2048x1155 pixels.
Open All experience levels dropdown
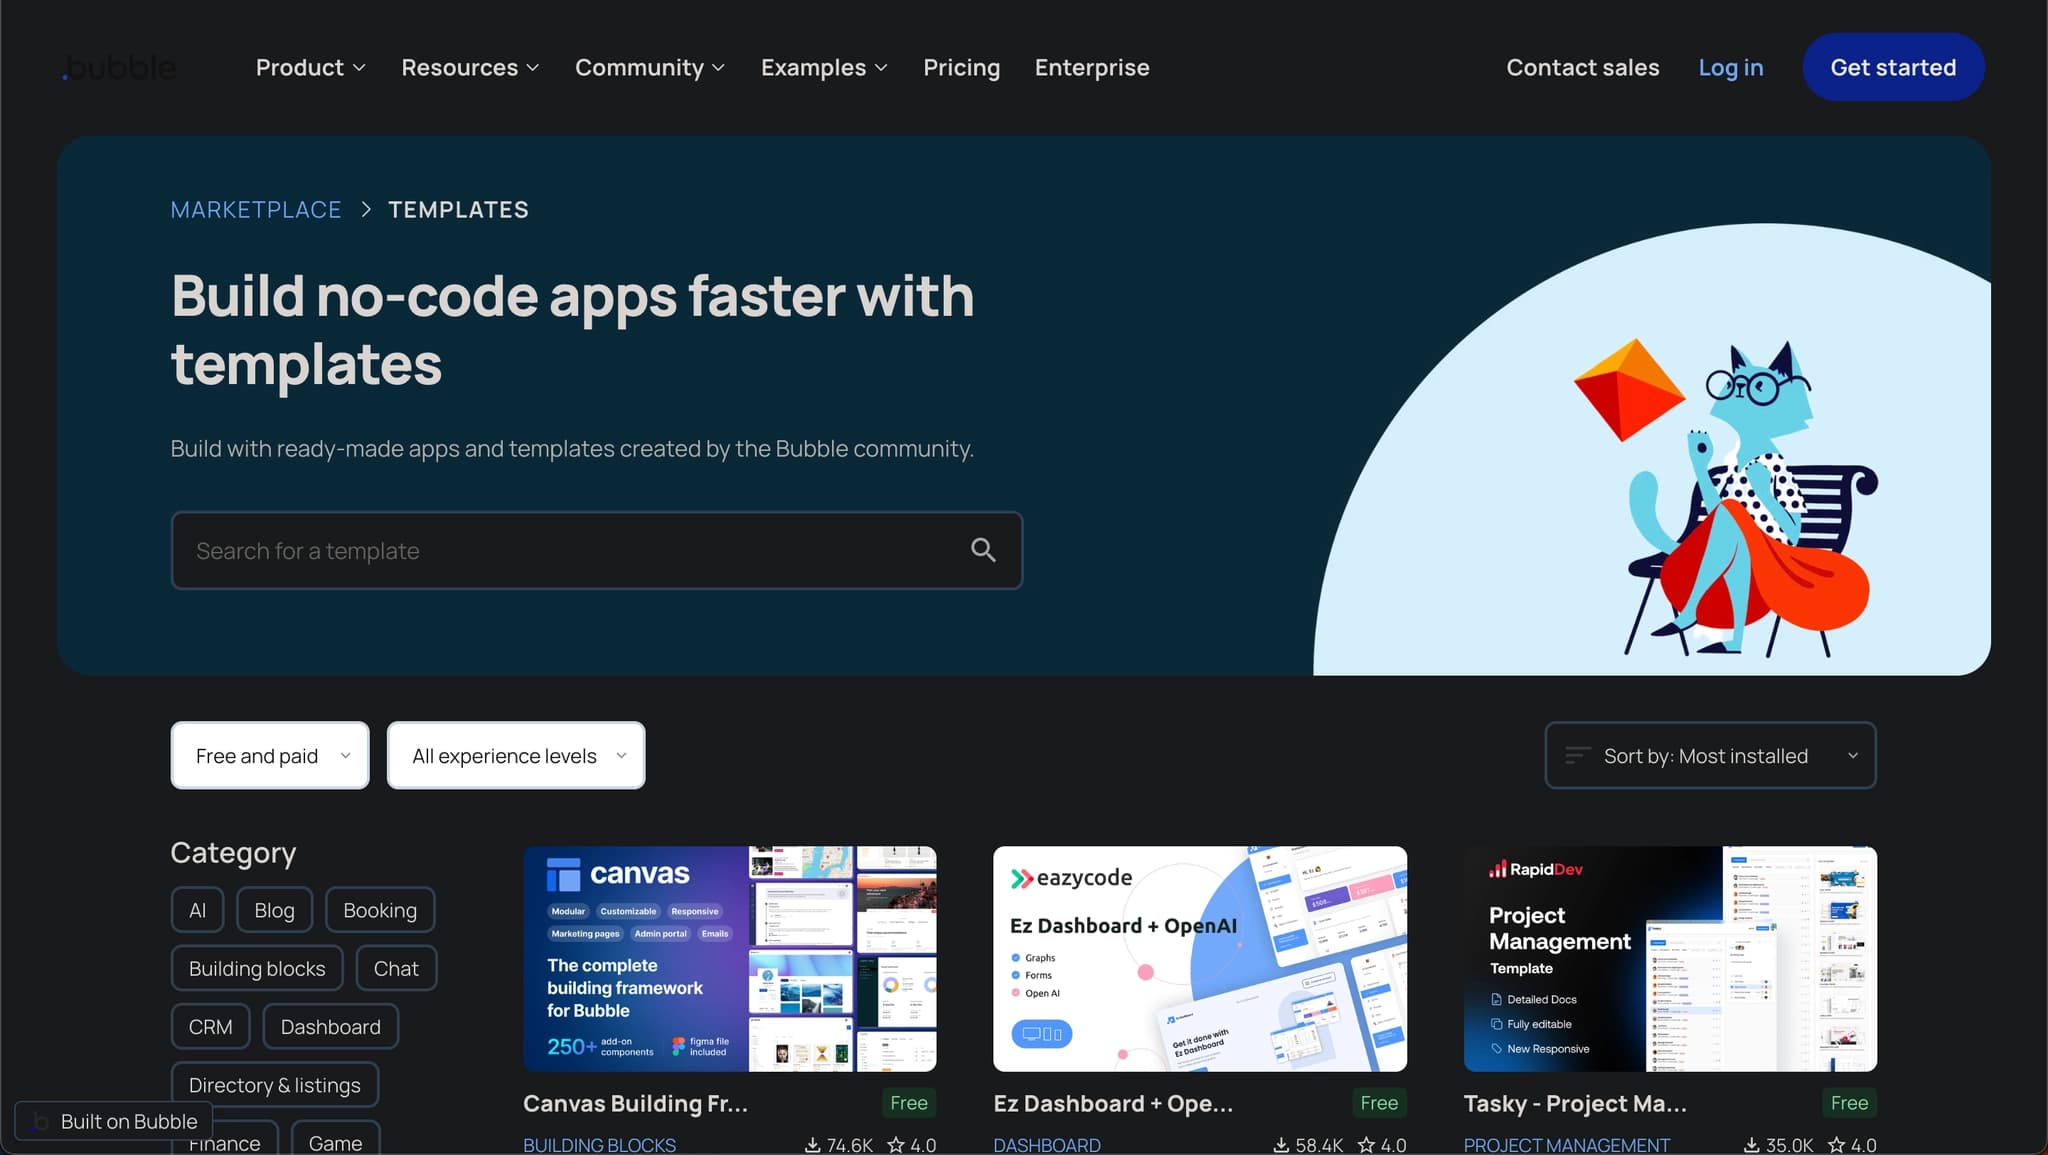tap(516, 756)
